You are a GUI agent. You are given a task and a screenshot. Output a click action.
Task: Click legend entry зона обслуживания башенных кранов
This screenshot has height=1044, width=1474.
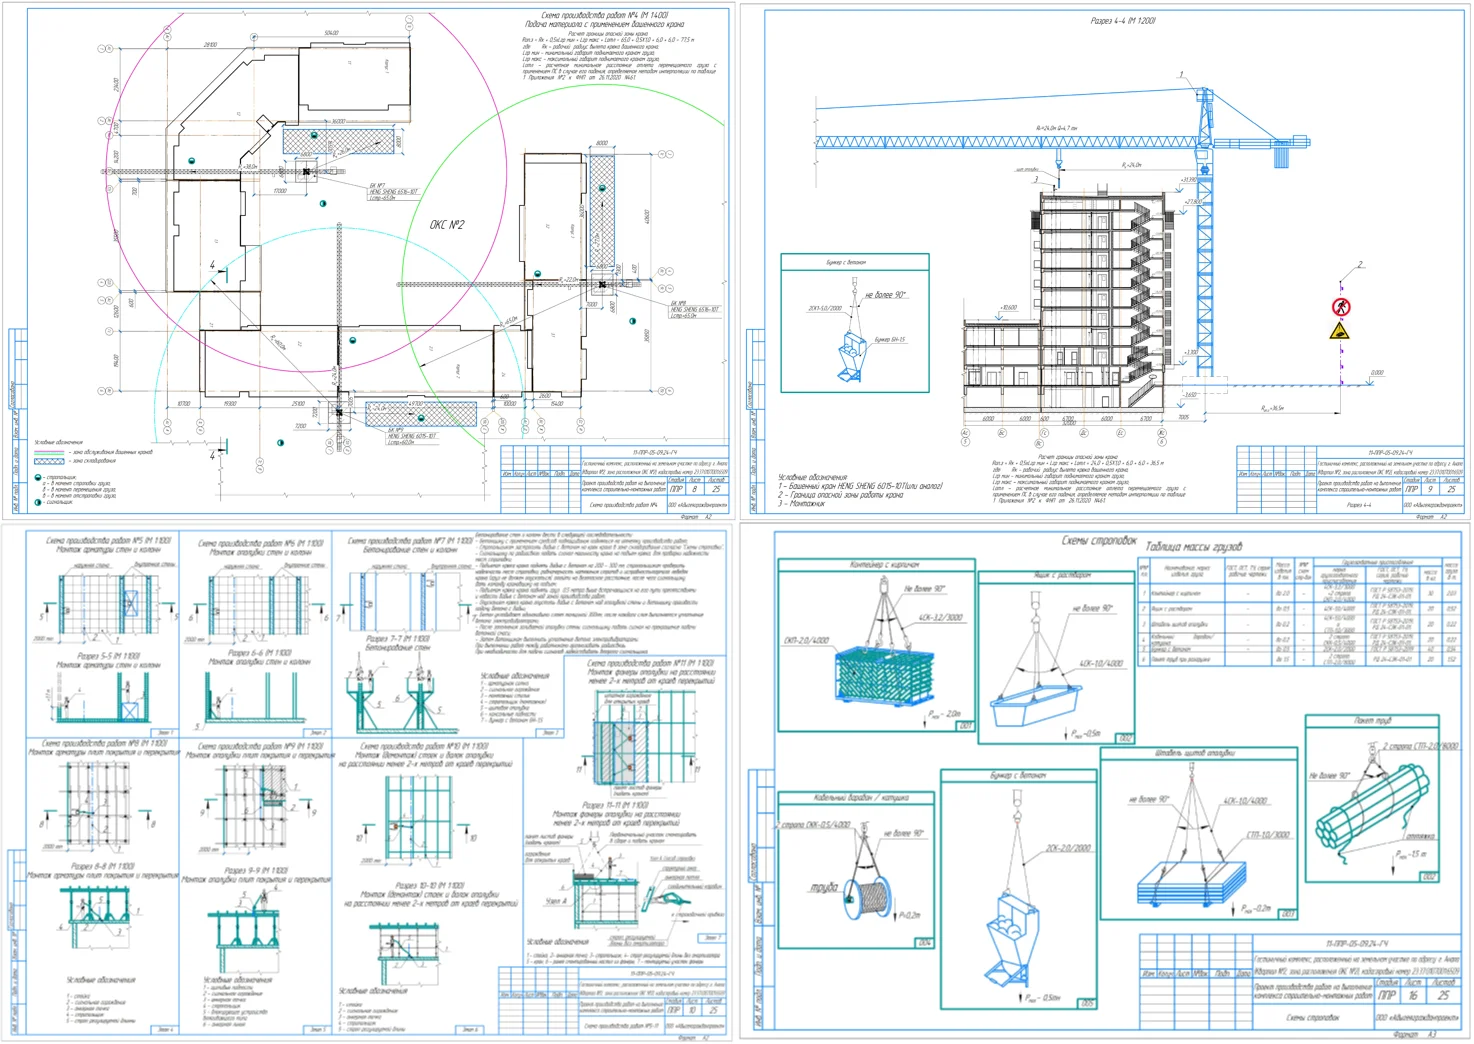(x=112, y=452)
